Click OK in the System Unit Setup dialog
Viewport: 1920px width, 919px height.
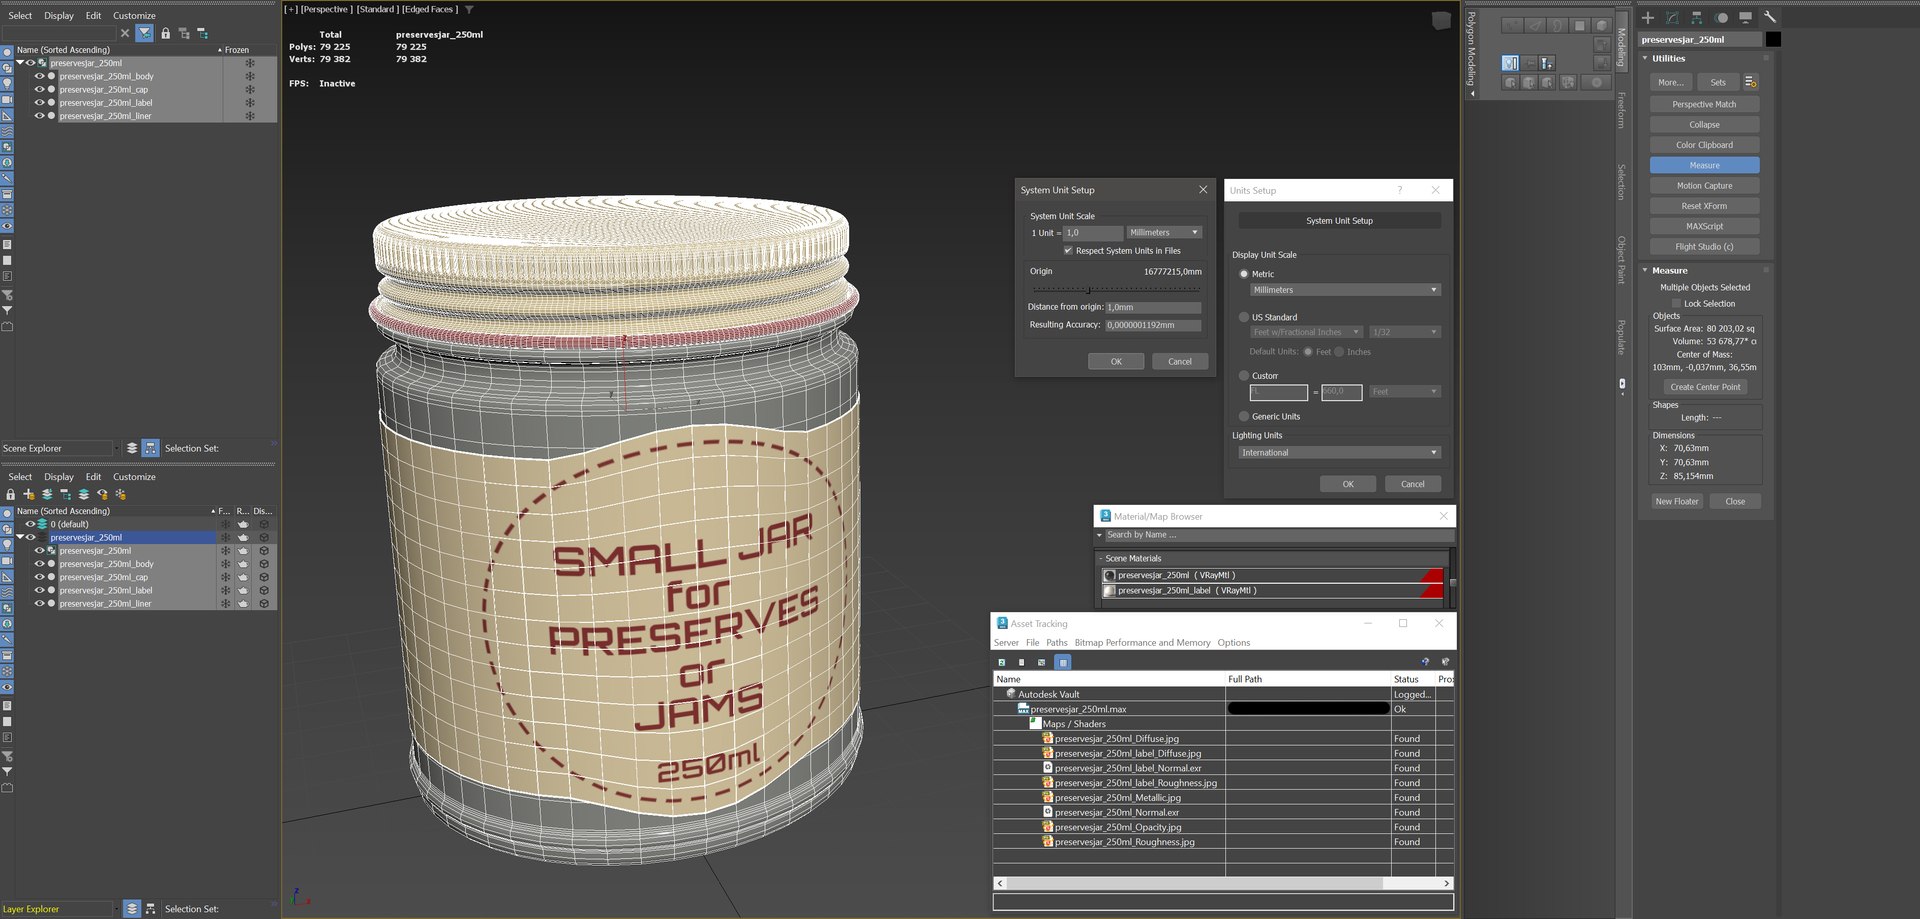(x=1116, y=362)
